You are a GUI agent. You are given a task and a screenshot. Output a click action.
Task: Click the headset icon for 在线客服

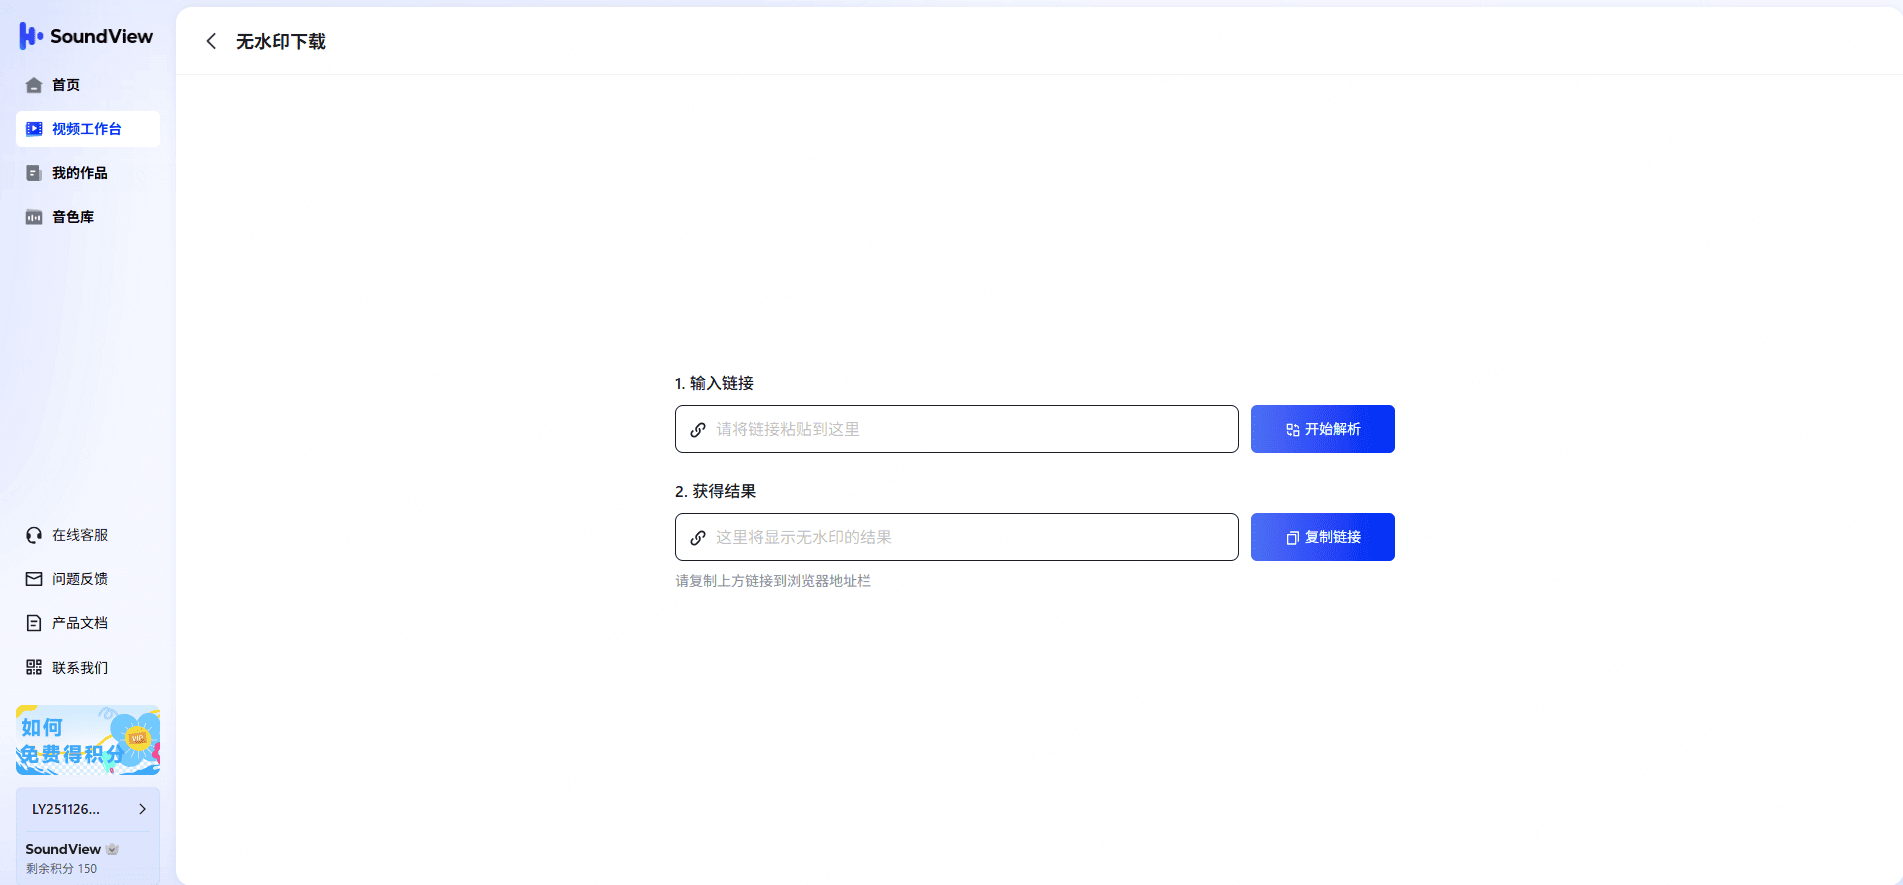pyautogui.click(x=34, y=535)
